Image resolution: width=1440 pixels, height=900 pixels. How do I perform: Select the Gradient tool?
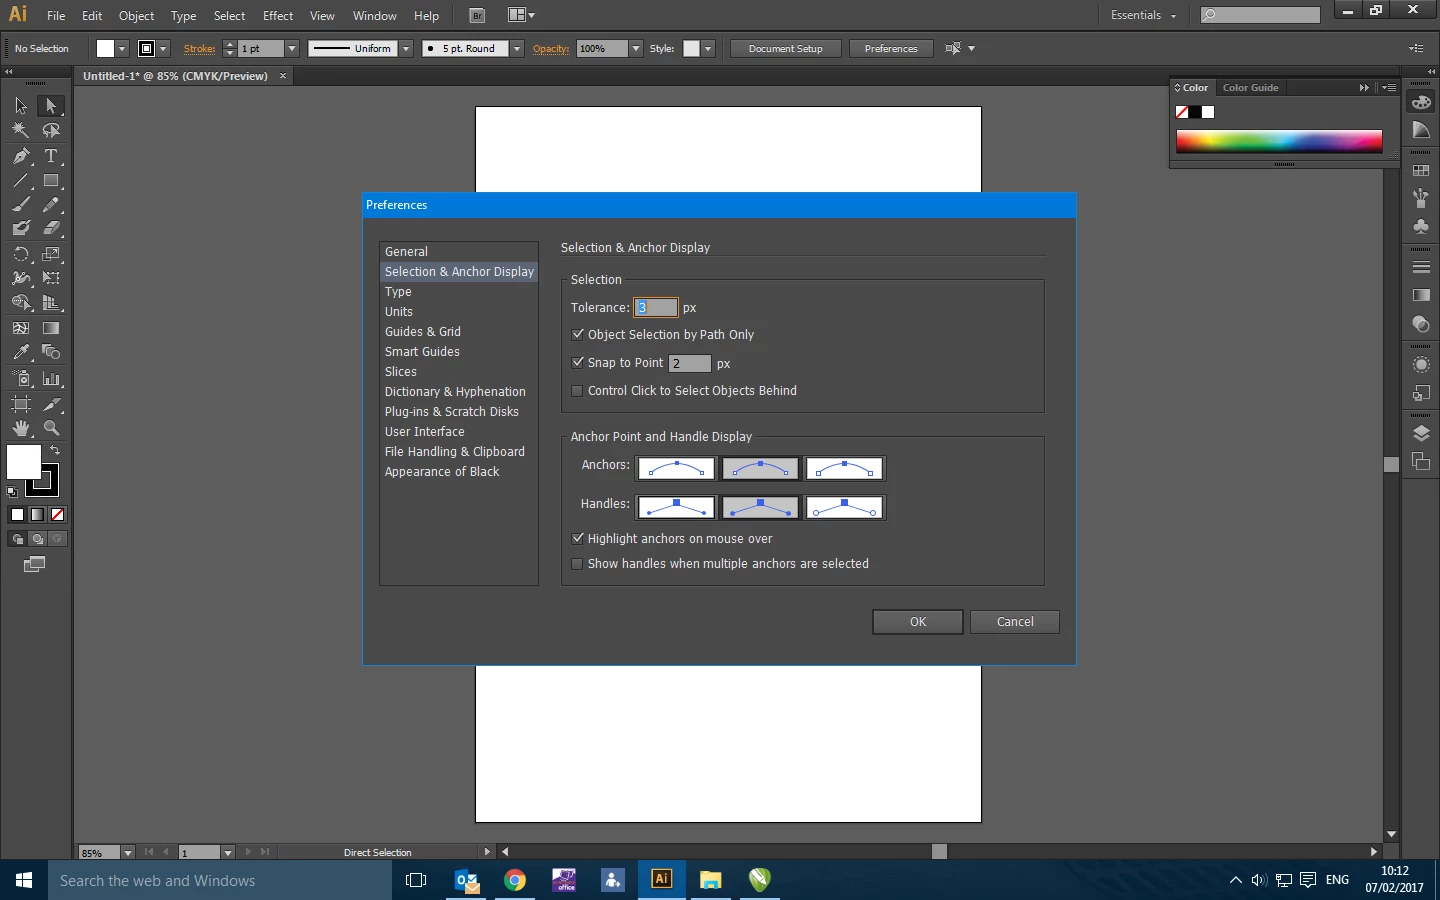[x=51, y=328]
